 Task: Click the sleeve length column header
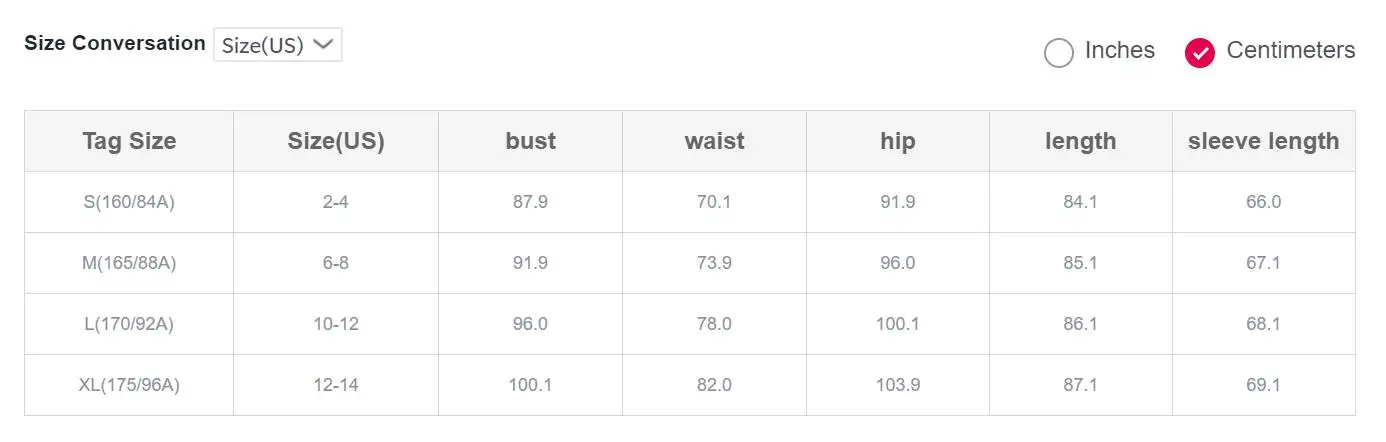1263,141
